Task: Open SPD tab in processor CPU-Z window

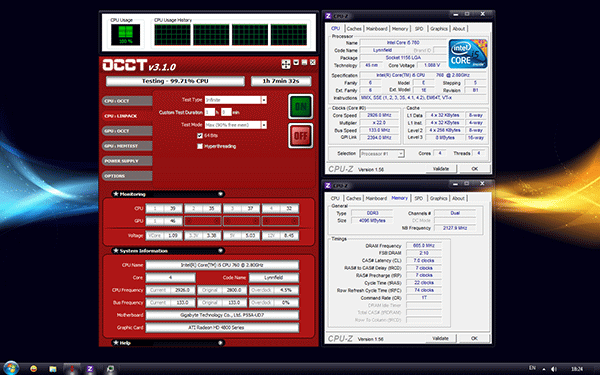Action: point(419,29)
